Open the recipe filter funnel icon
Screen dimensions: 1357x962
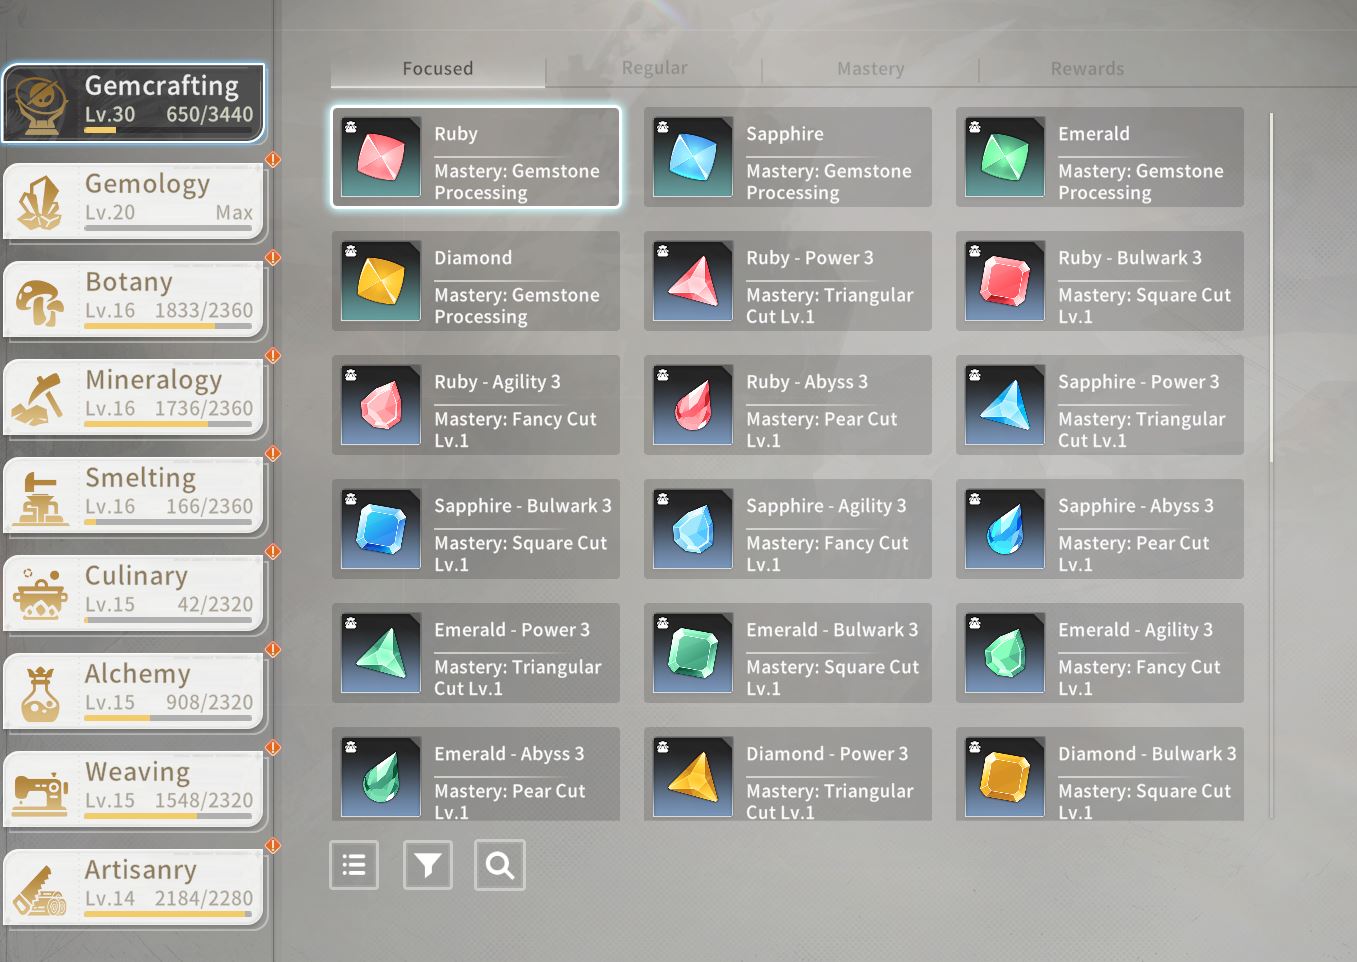[x=428, y=865]
